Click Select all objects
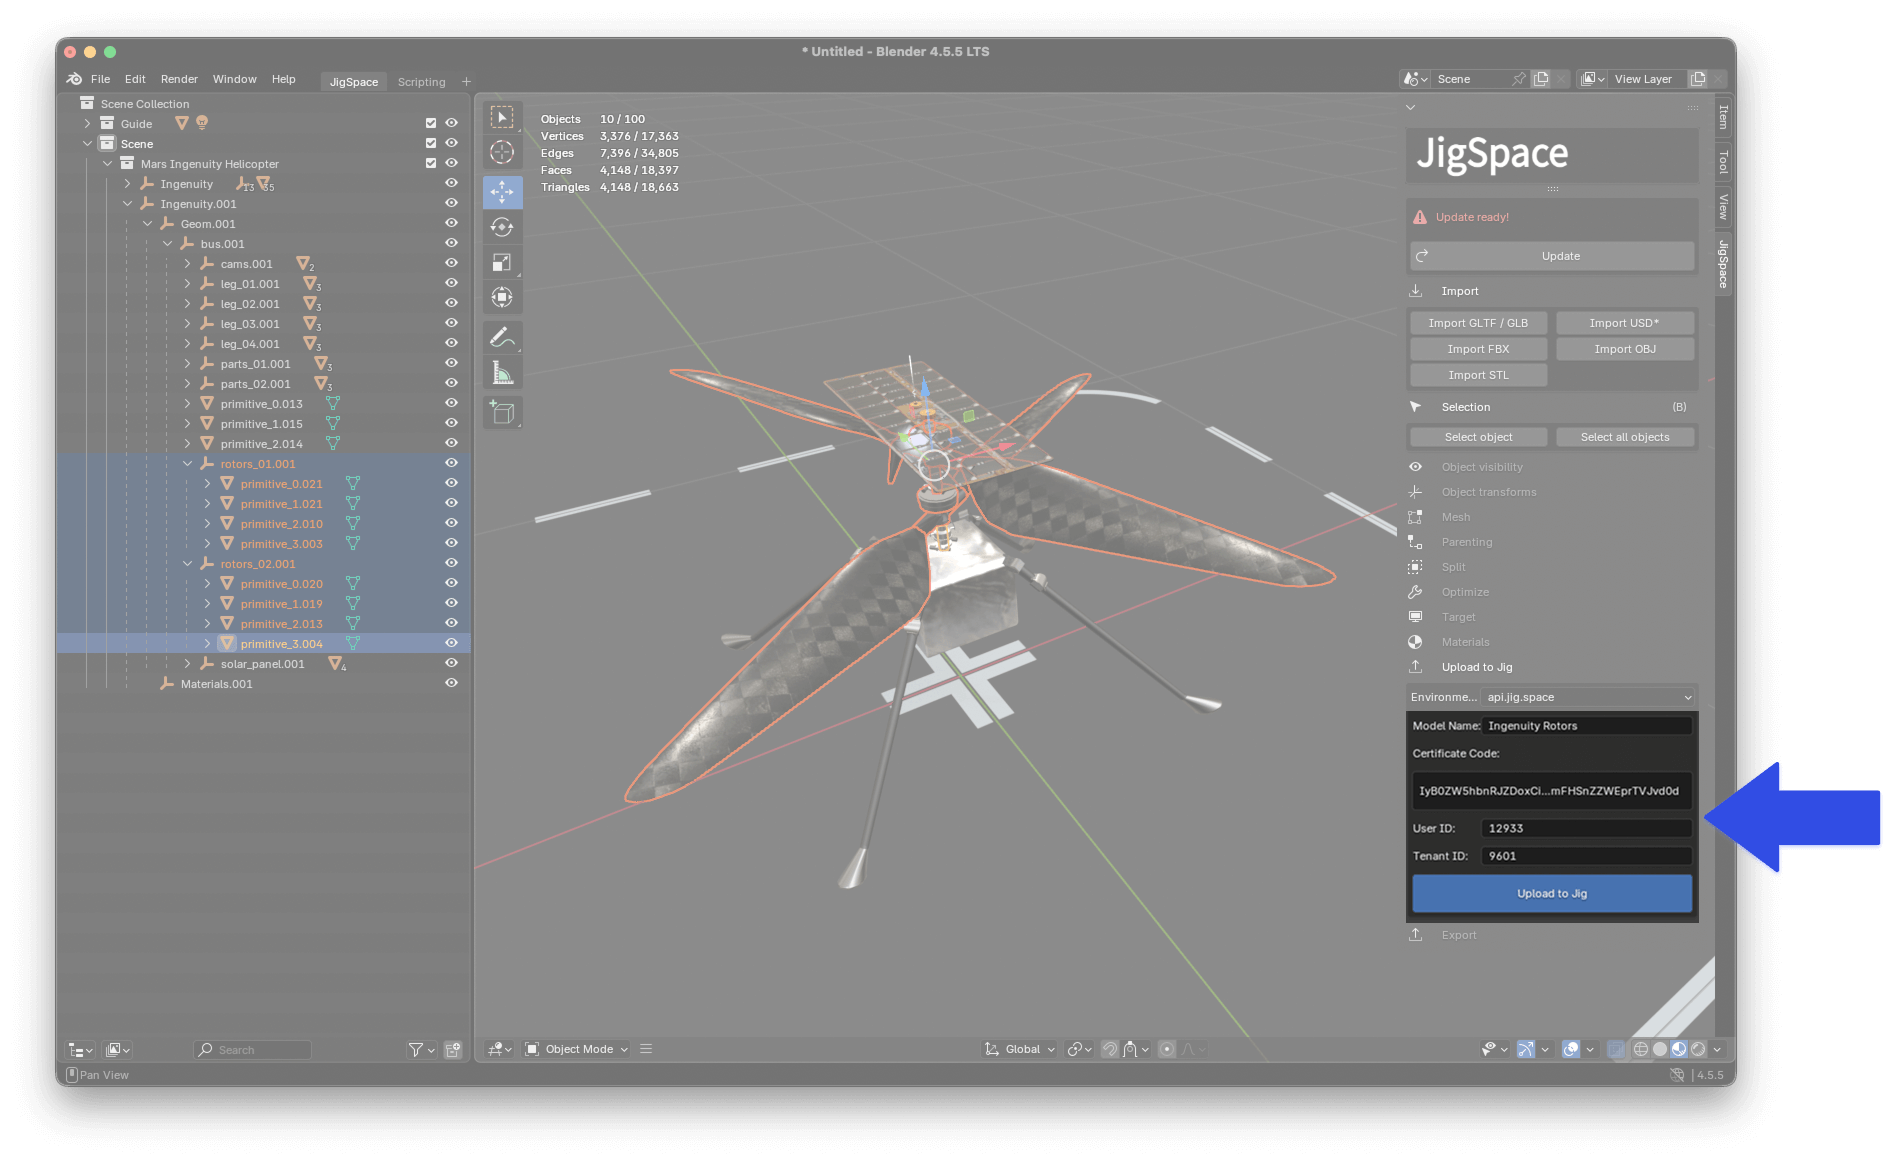Screen dimensions: 1885x1160 (x=1625, y=437)
